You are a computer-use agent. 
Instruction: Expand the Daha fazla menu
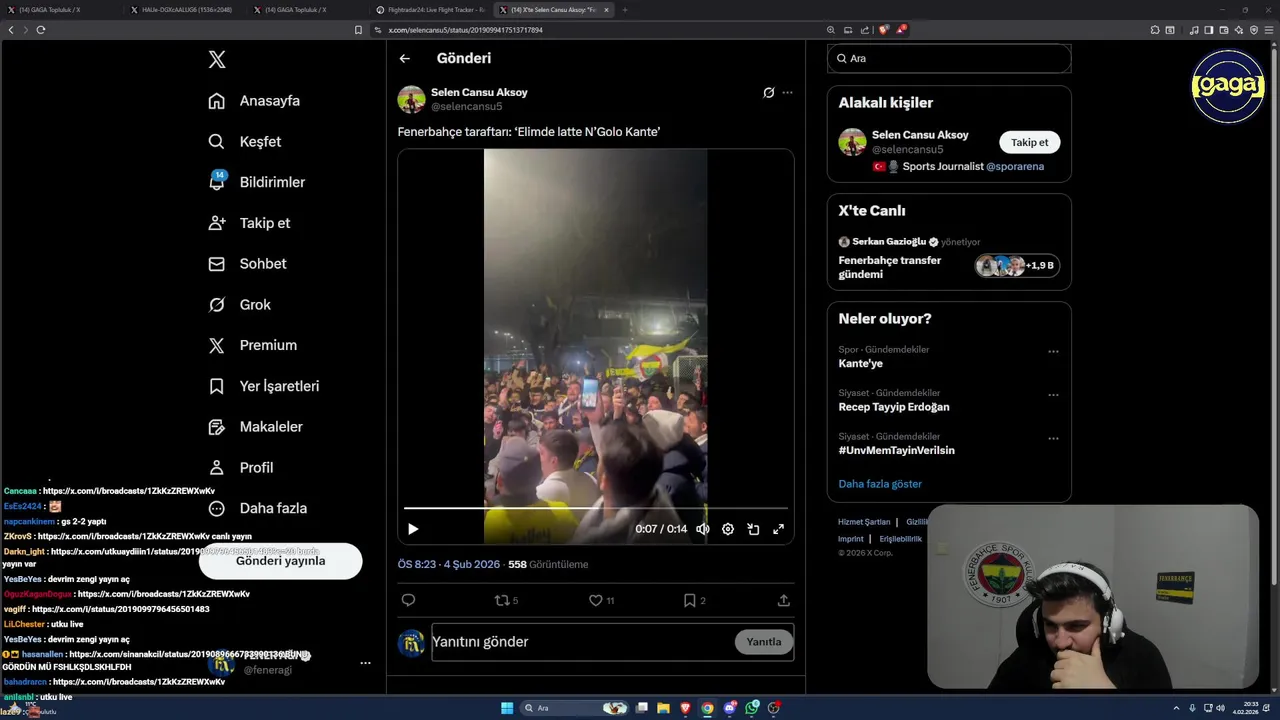pos(257,508)
